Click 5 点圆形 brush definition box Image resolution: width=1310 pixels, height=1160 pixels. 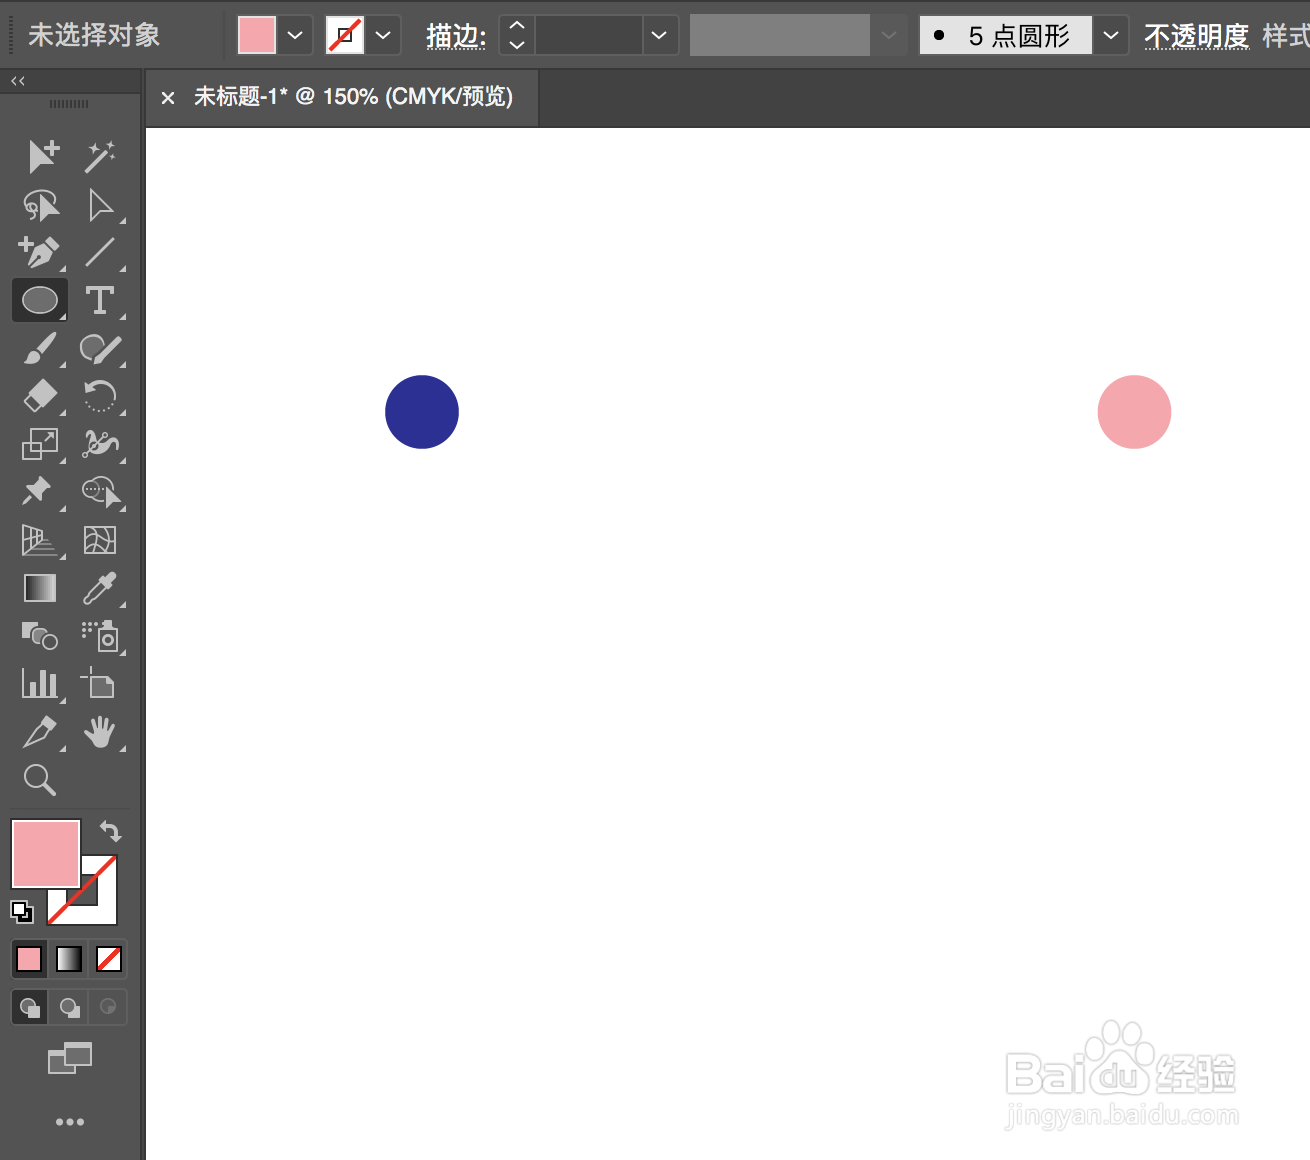pos(1006,35)
